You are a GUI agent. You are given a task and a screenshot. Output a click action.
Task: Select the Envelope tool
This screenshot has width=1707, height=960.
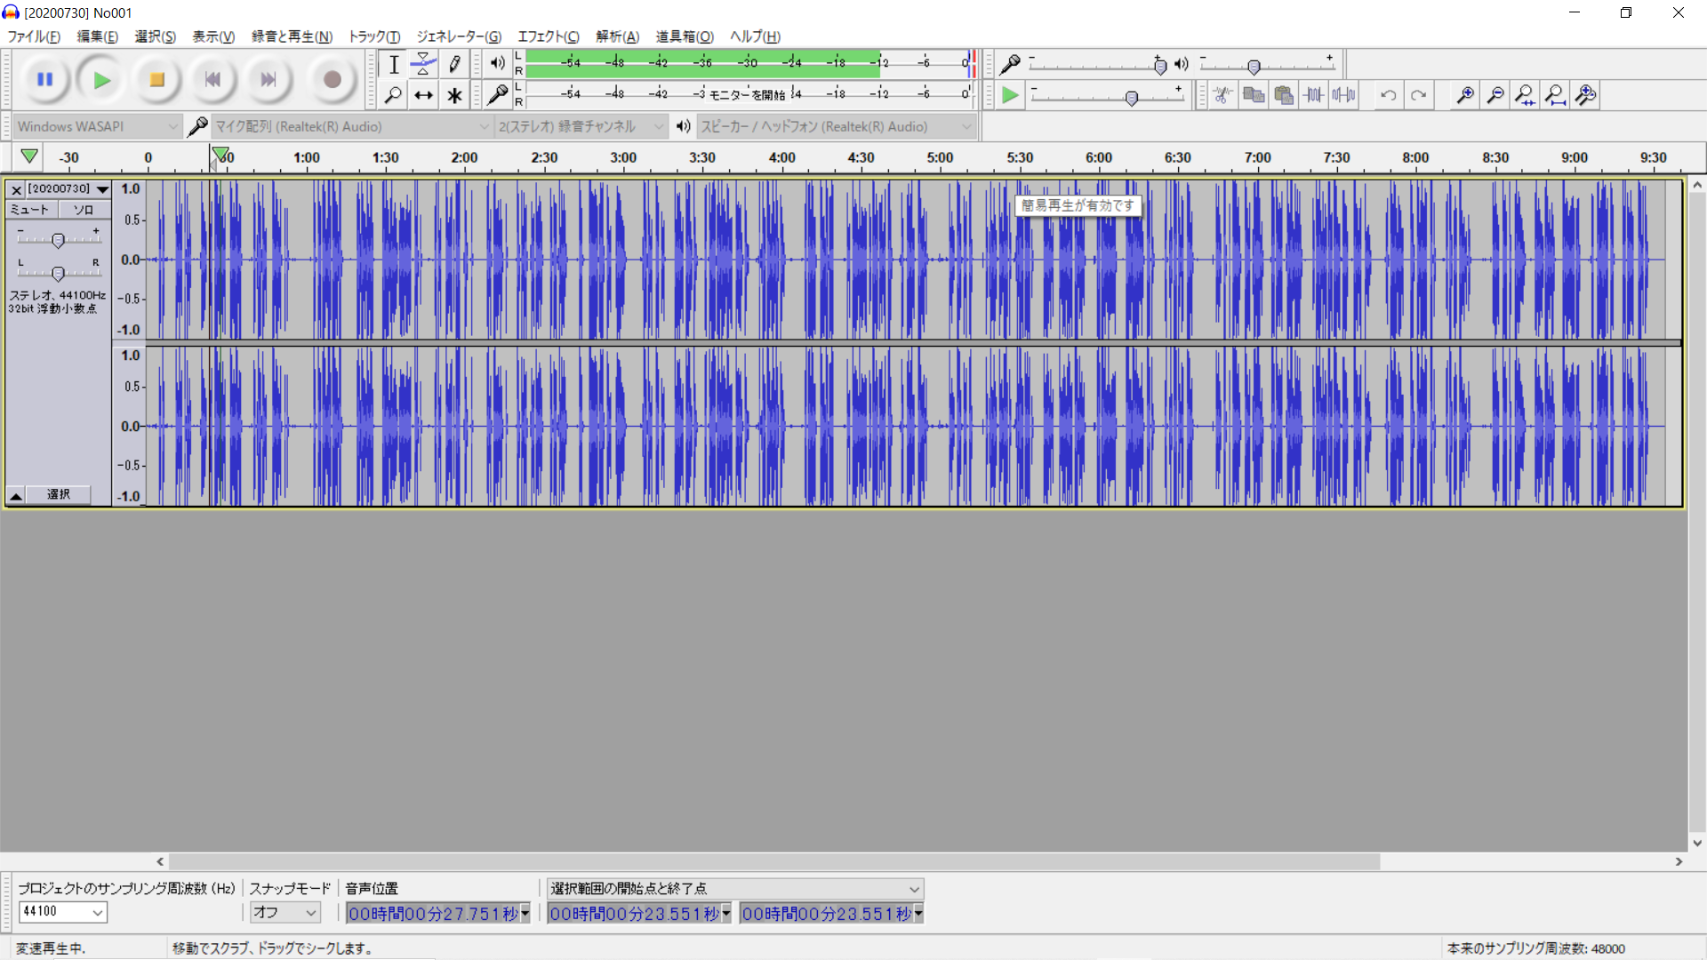(424, 64)
